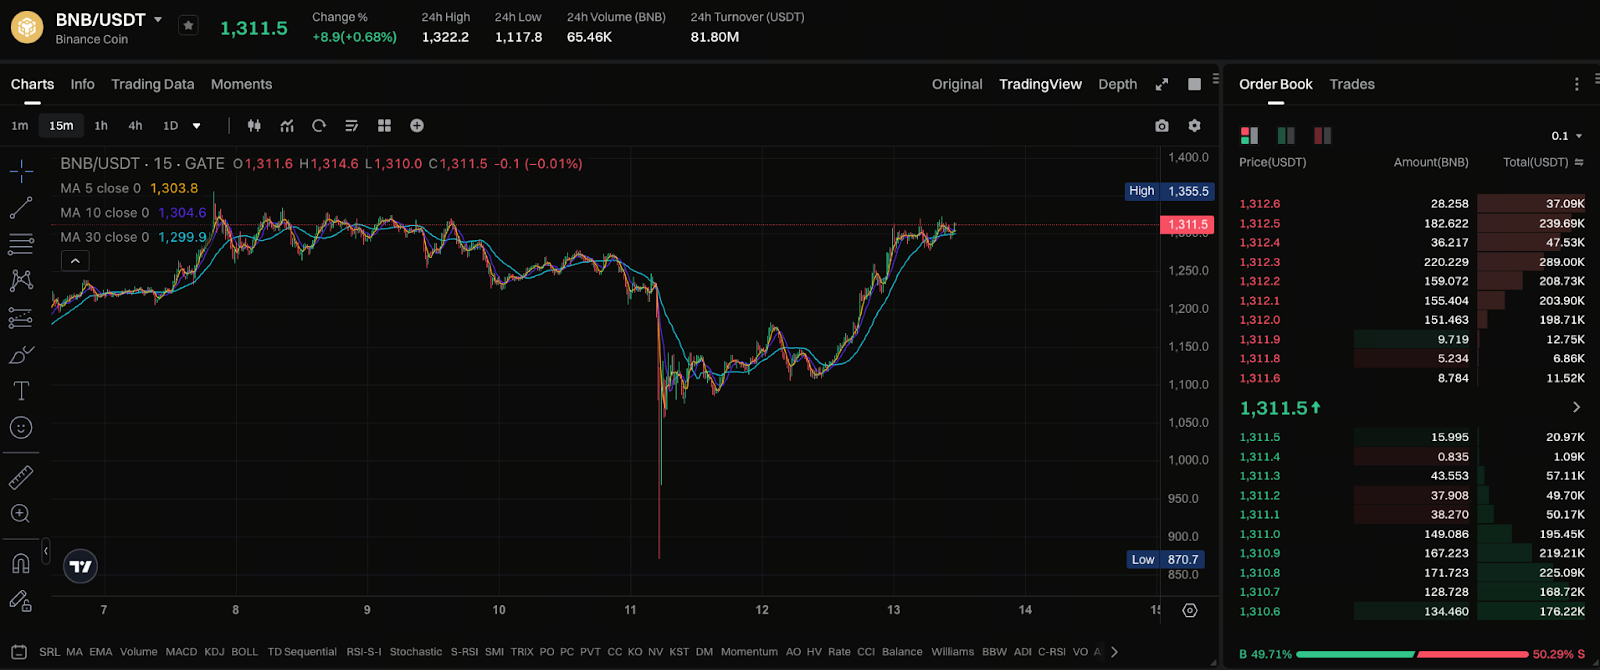Select the Original chart view

click(957, 84)
